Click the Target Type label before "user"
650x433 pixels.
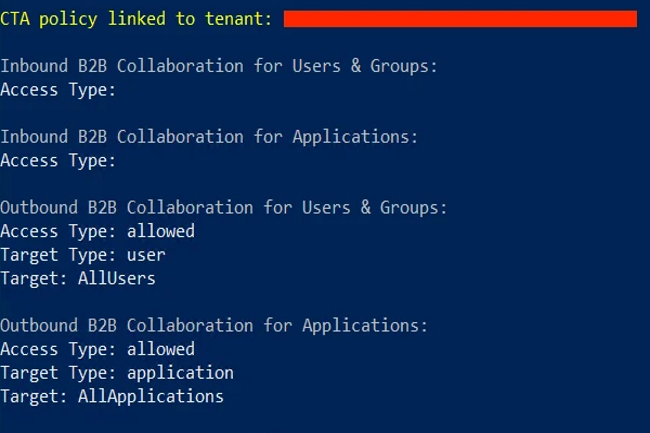[58, 255]
